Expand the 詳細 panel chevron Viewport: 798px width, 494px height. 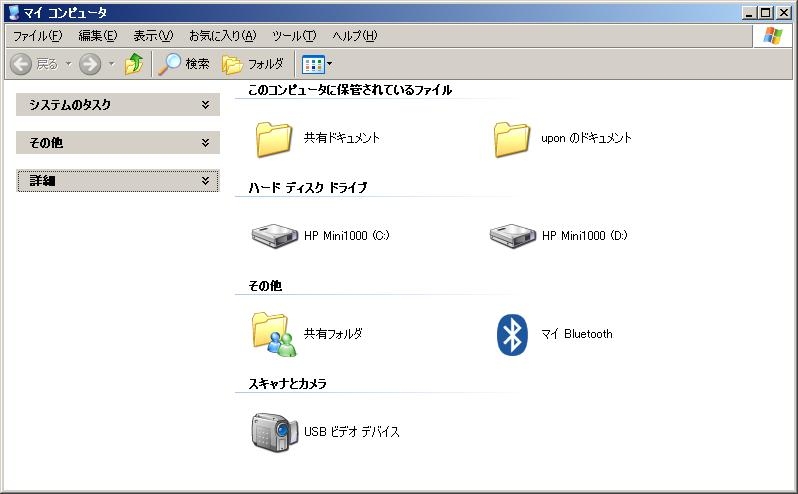point(205,181)
